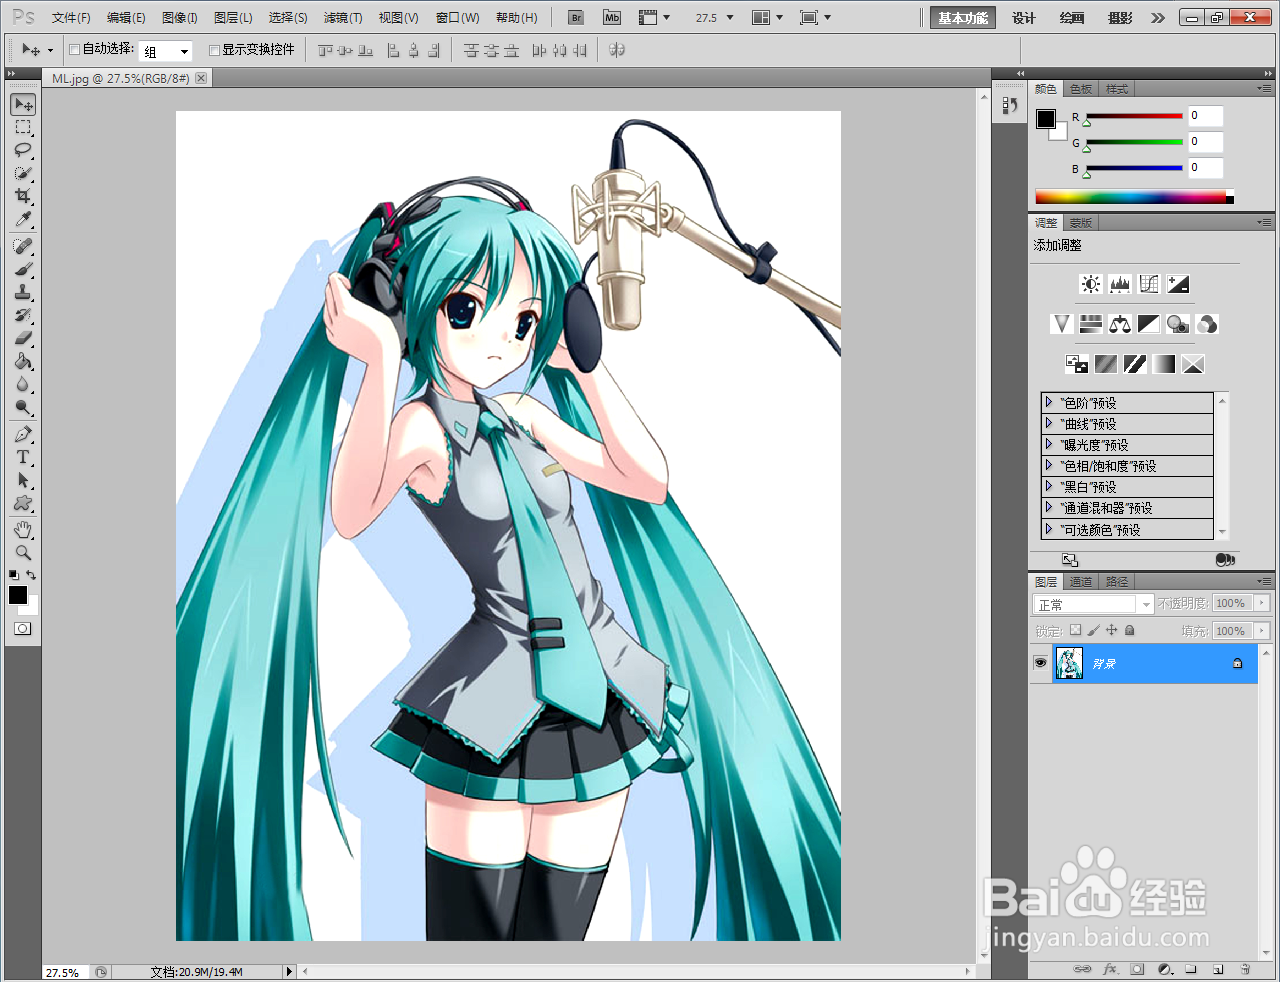Select the Eyedropper tool

(23, 220)
